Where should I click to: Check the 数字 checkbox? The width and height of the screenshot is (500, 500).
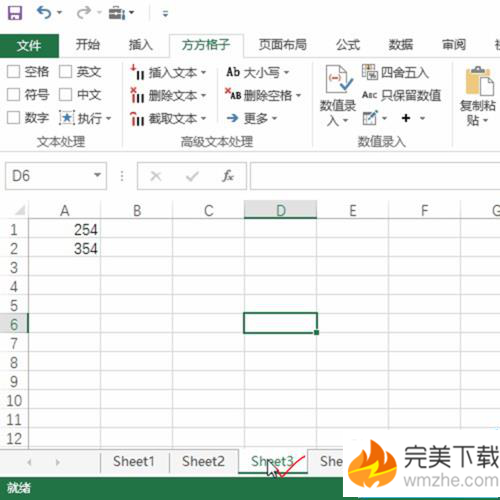(13, 118)
